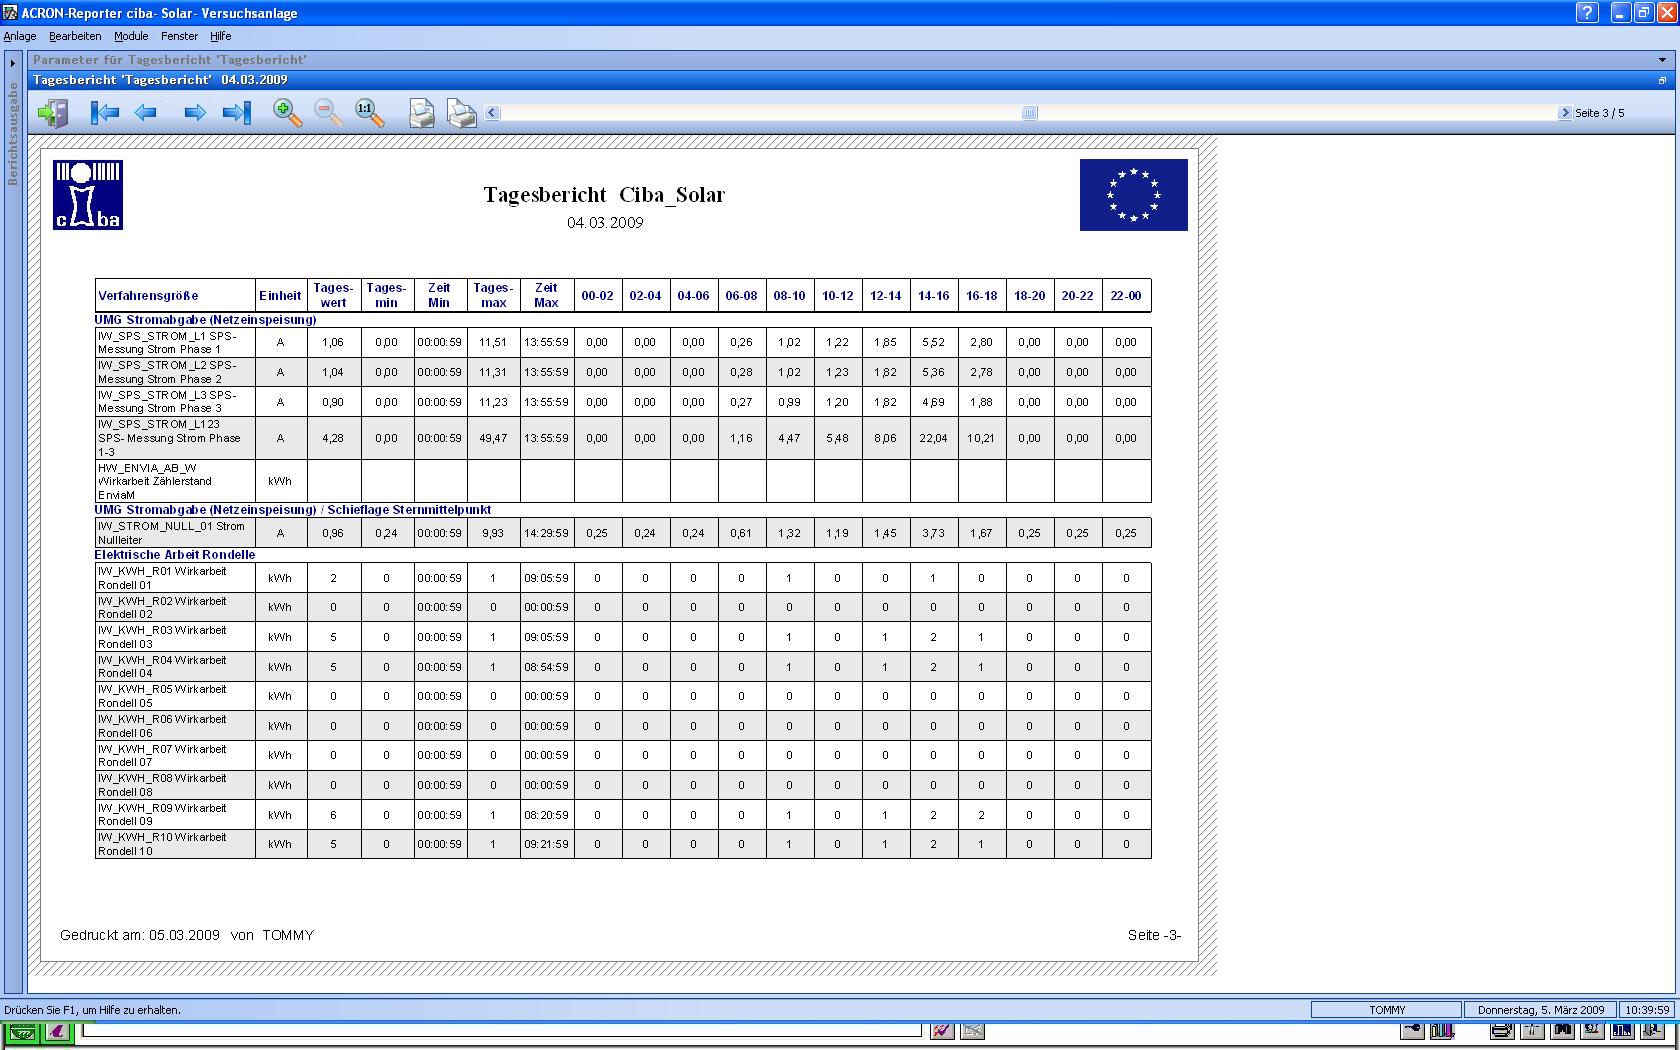The image size is (1680, 1050).
Task: Open the Anlage menu
Action: pos(20,36)
